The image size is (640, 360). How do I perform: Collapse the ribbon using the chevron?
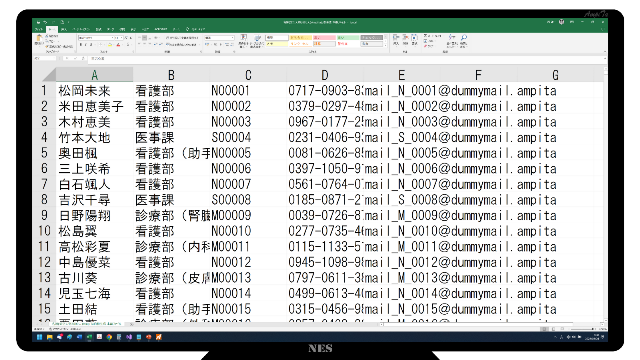pos(604,52)
